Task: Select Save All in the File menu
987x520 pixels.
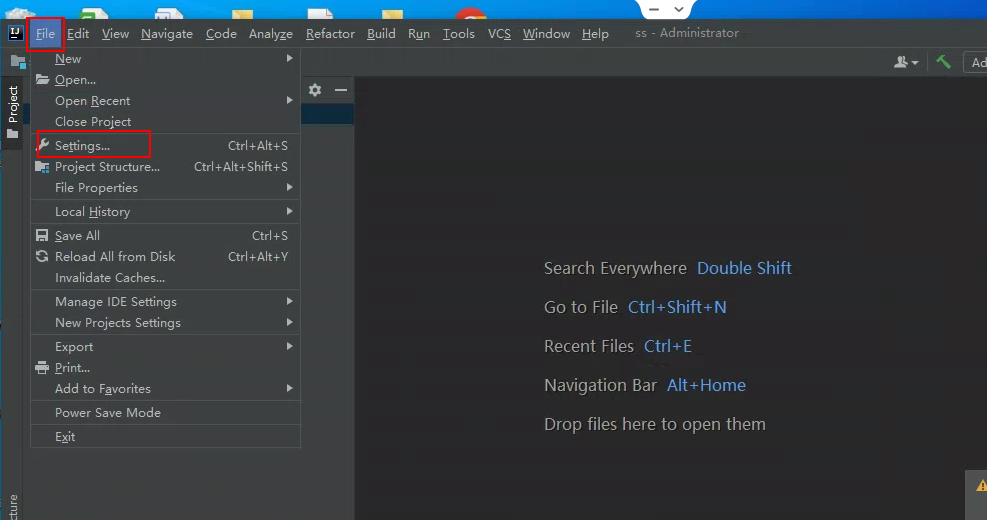Action: 77,236
